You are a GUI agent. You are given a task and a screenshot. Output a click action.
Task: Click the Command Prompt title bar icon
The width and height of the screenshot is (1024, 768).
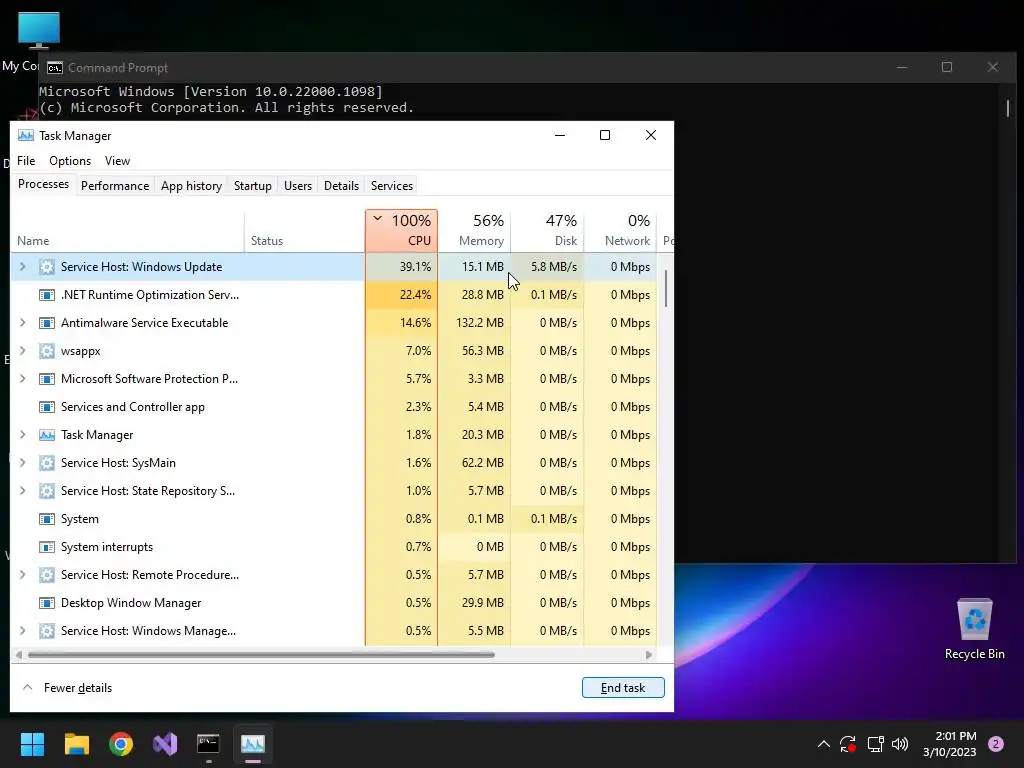[55, 68]
